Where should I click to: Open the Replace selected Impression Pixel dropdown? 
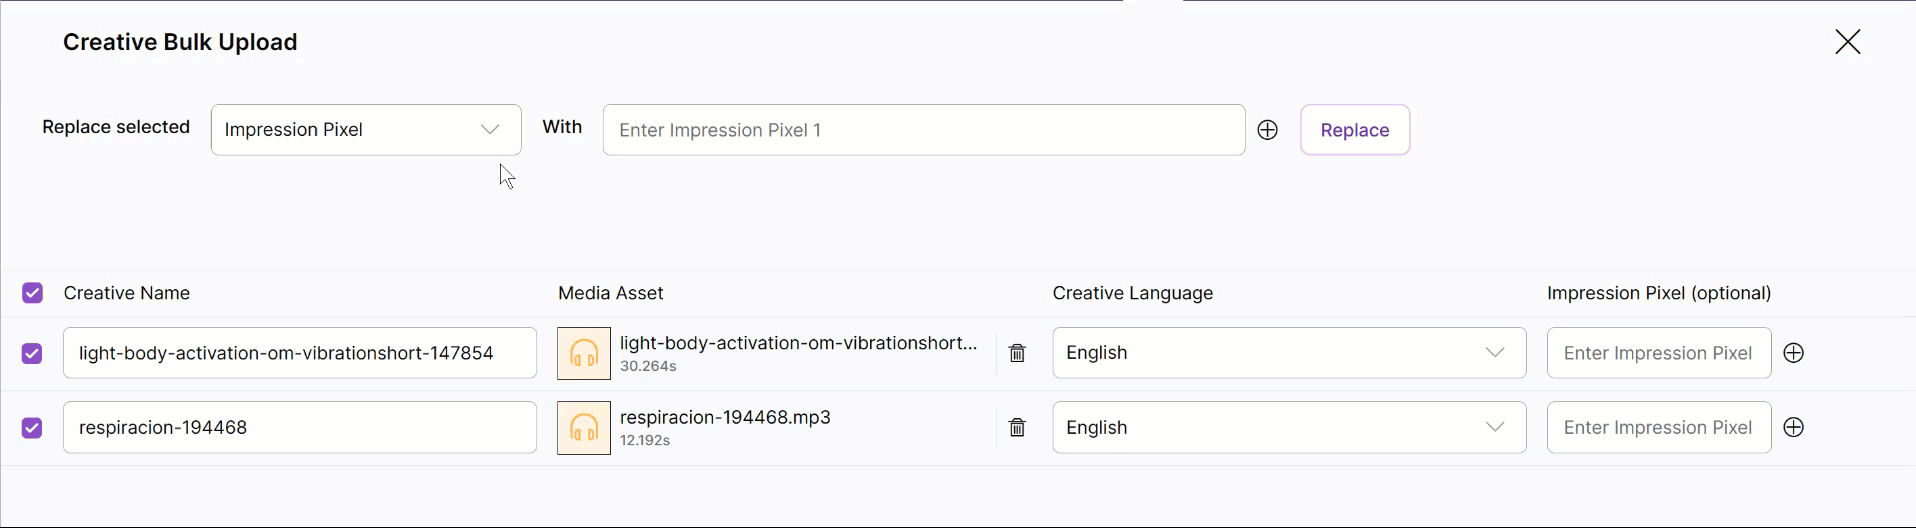click(x=366, y=130)
